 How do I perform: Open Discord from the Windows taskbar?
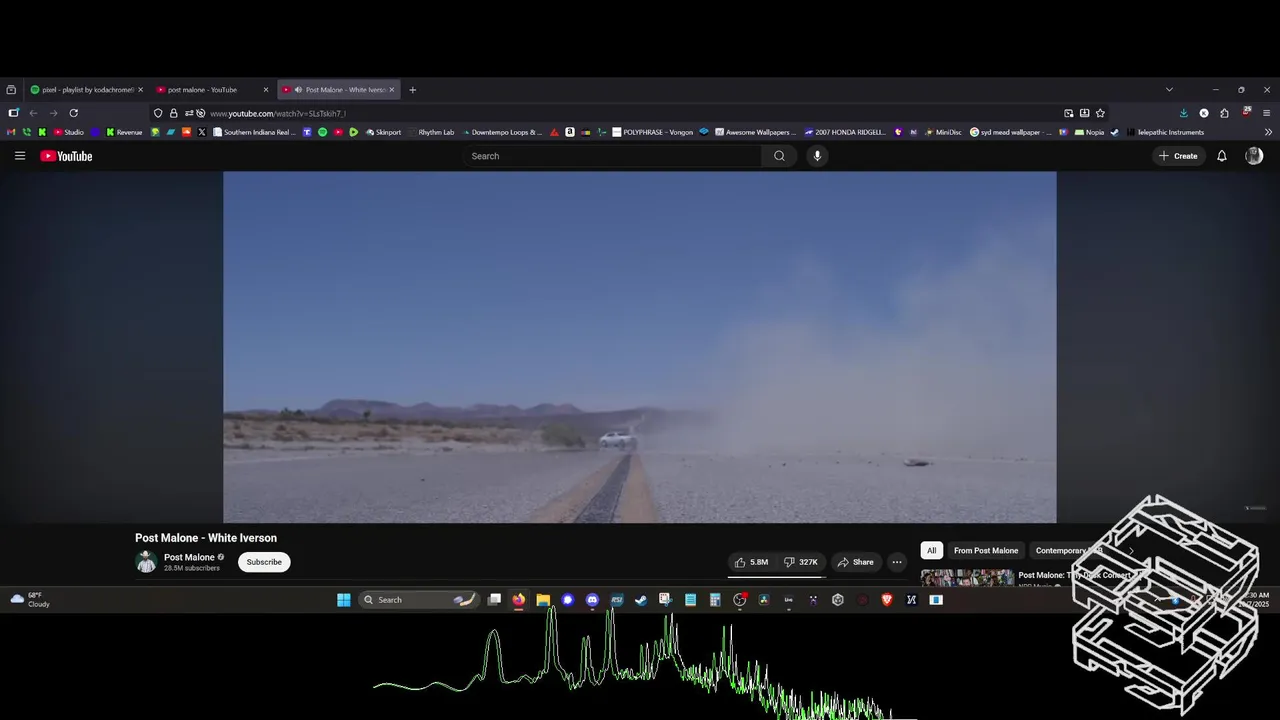coord(592,600)
